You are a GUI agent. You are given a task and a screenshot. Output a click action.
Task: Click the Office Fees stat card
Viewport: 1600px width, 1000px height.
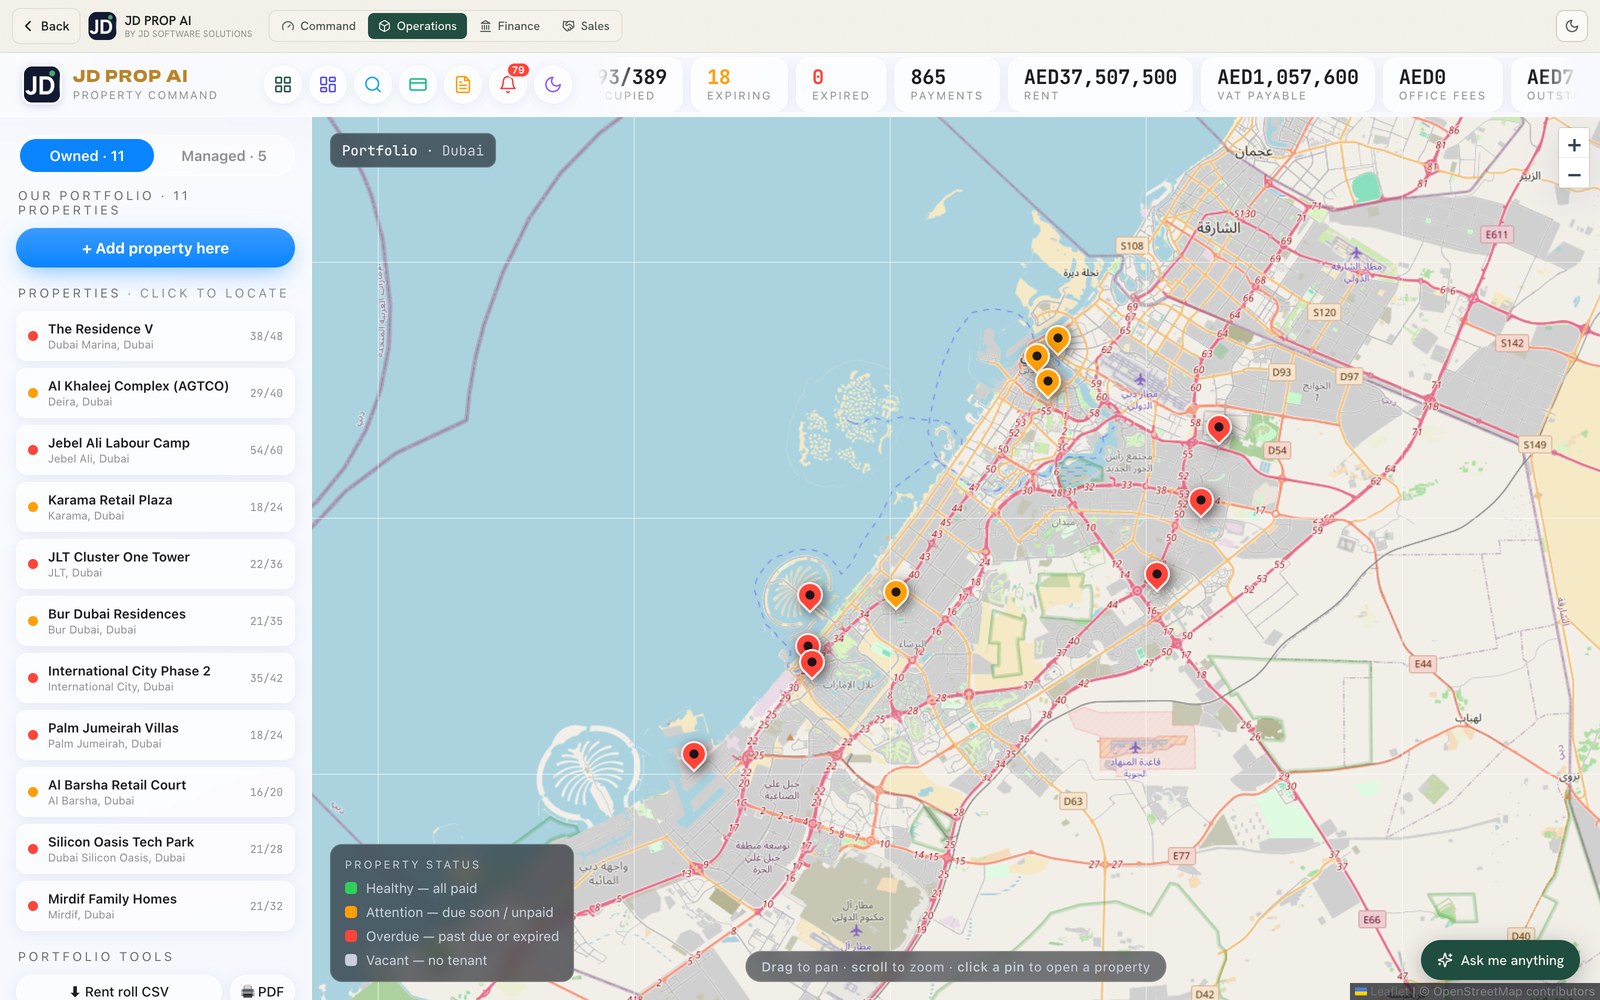click(x=1442, y=84)
